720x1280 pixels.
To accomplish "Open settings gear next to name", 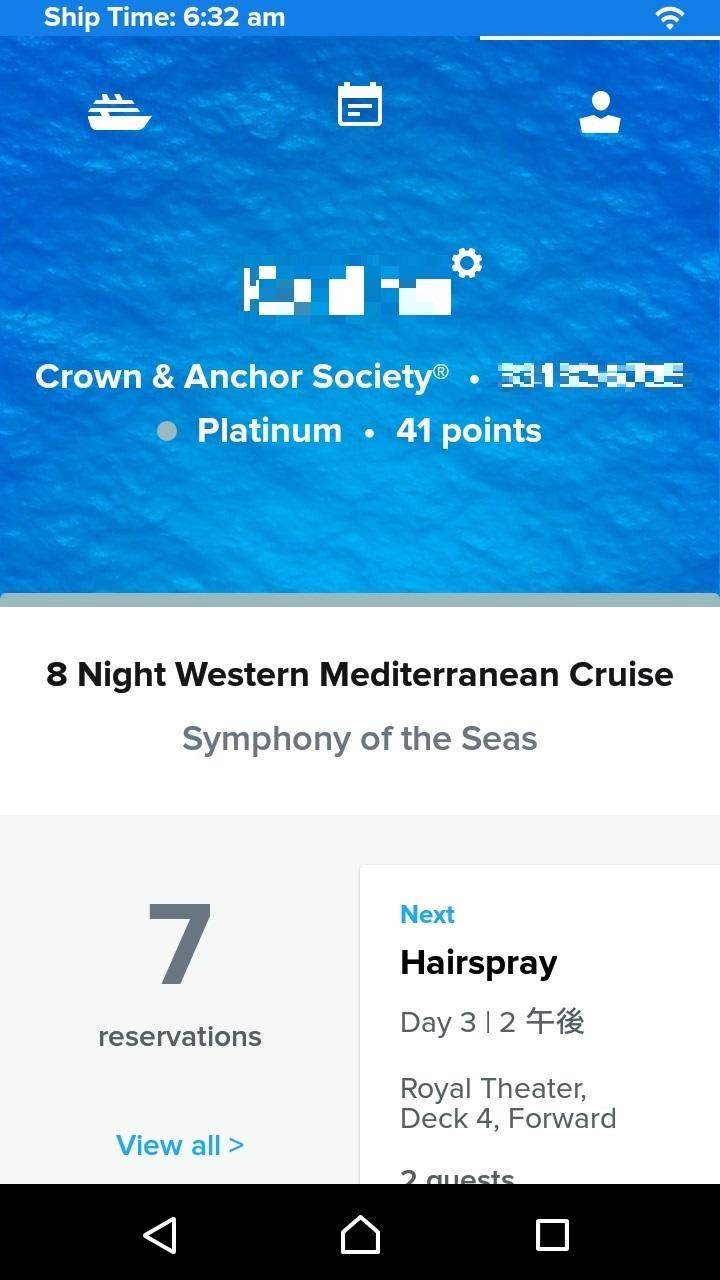I will click(467, 263).
